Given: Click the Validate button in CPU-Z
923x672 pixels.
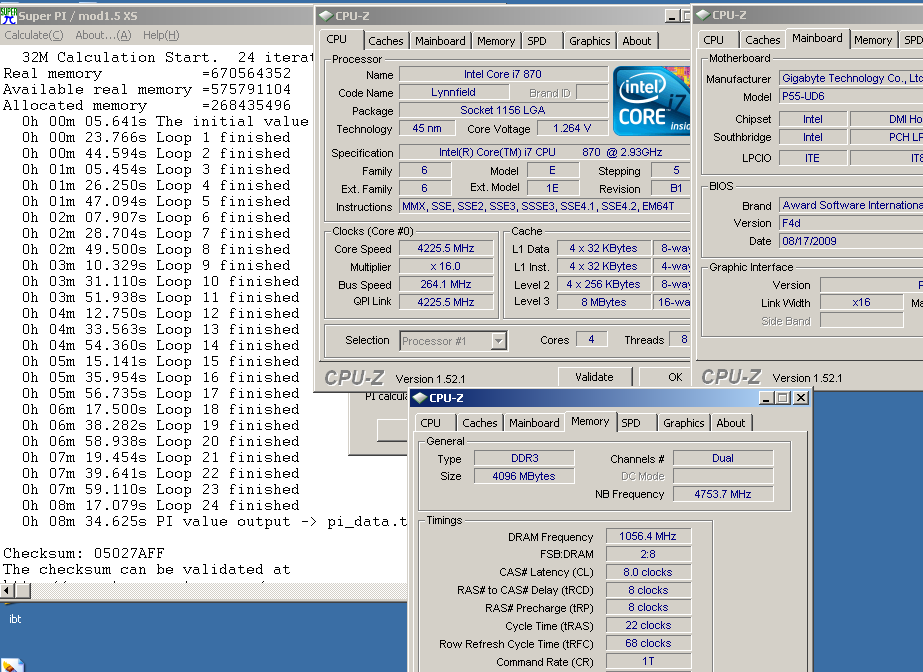Looking at the screenshot, I should click(x=594, y=377).
